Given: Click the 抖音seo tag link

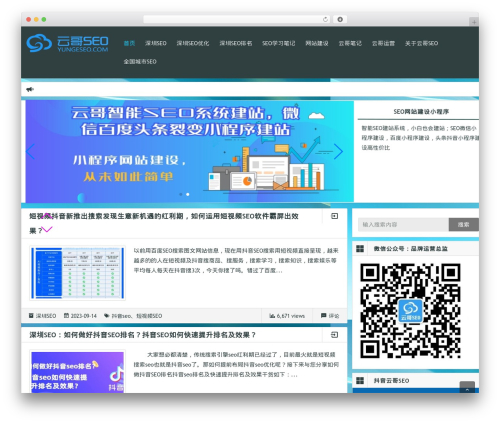Looking at the screenshot, I should click(121, 316).
